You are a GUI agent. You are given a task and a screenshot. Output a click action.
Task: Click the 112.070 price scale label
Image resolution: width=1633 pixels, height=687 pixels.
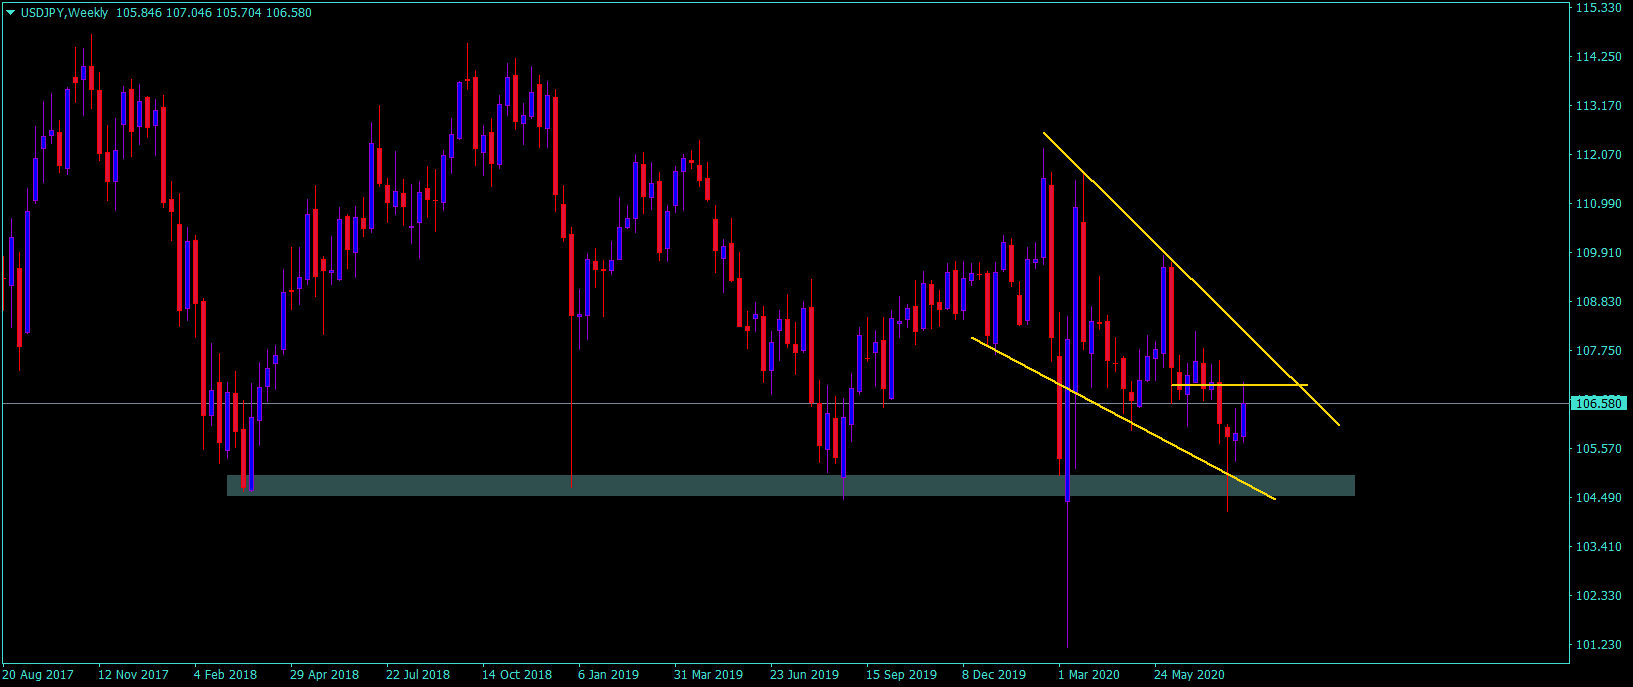(x=1598, y=155)
